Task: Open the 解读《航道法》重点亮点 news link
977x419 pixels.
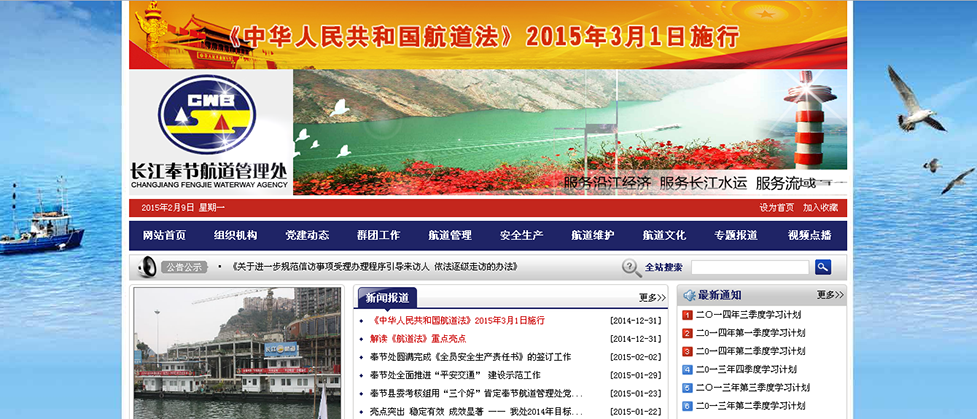Action: pyautogui.click(x=410, y=339)
